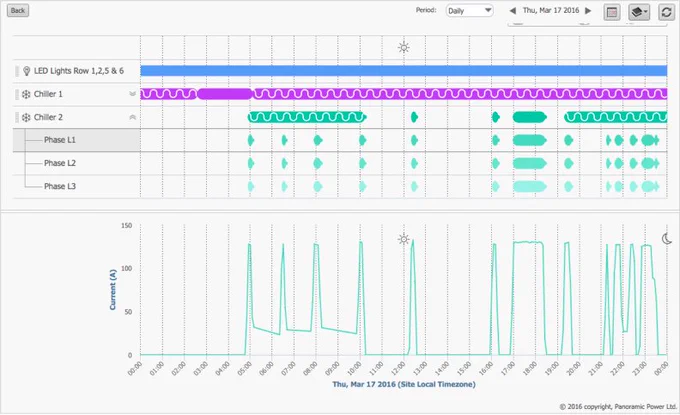
Task: Click the LED lights bulb icon
Action: coord(26,71)
